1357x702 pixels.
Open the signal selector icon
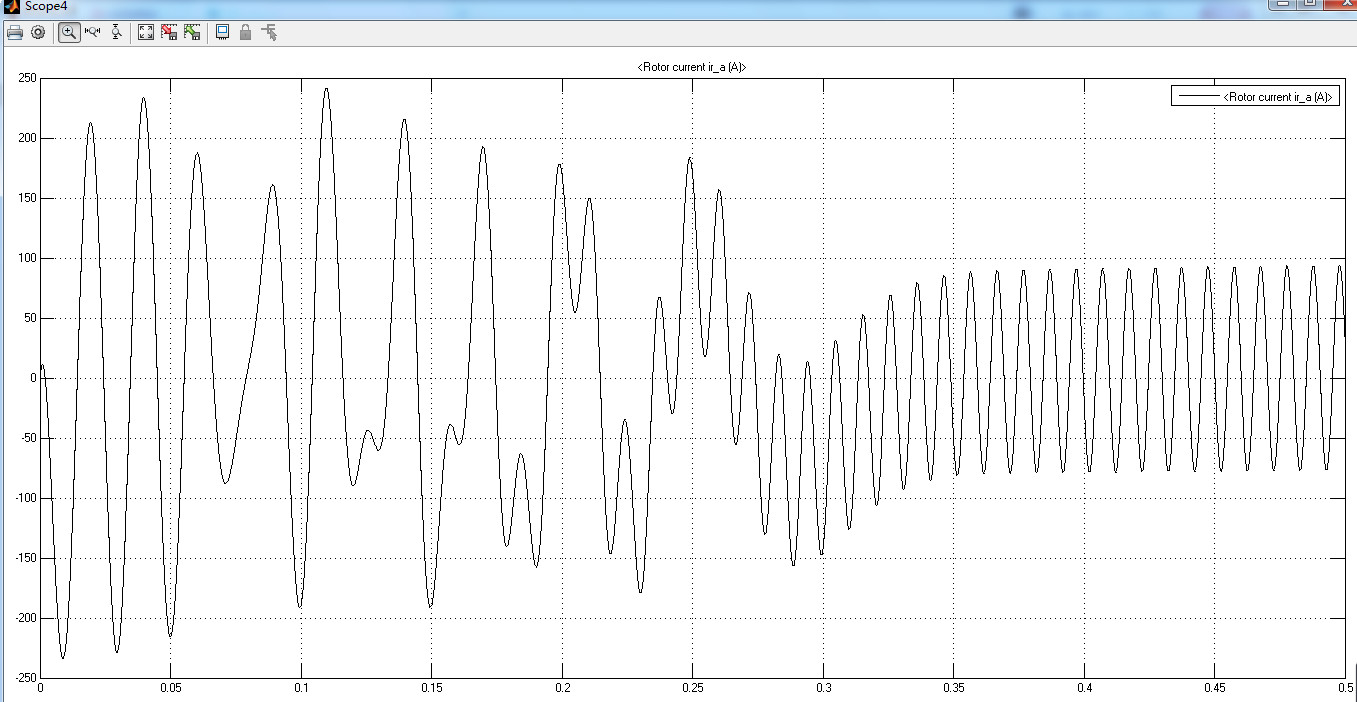coord(269,32)
